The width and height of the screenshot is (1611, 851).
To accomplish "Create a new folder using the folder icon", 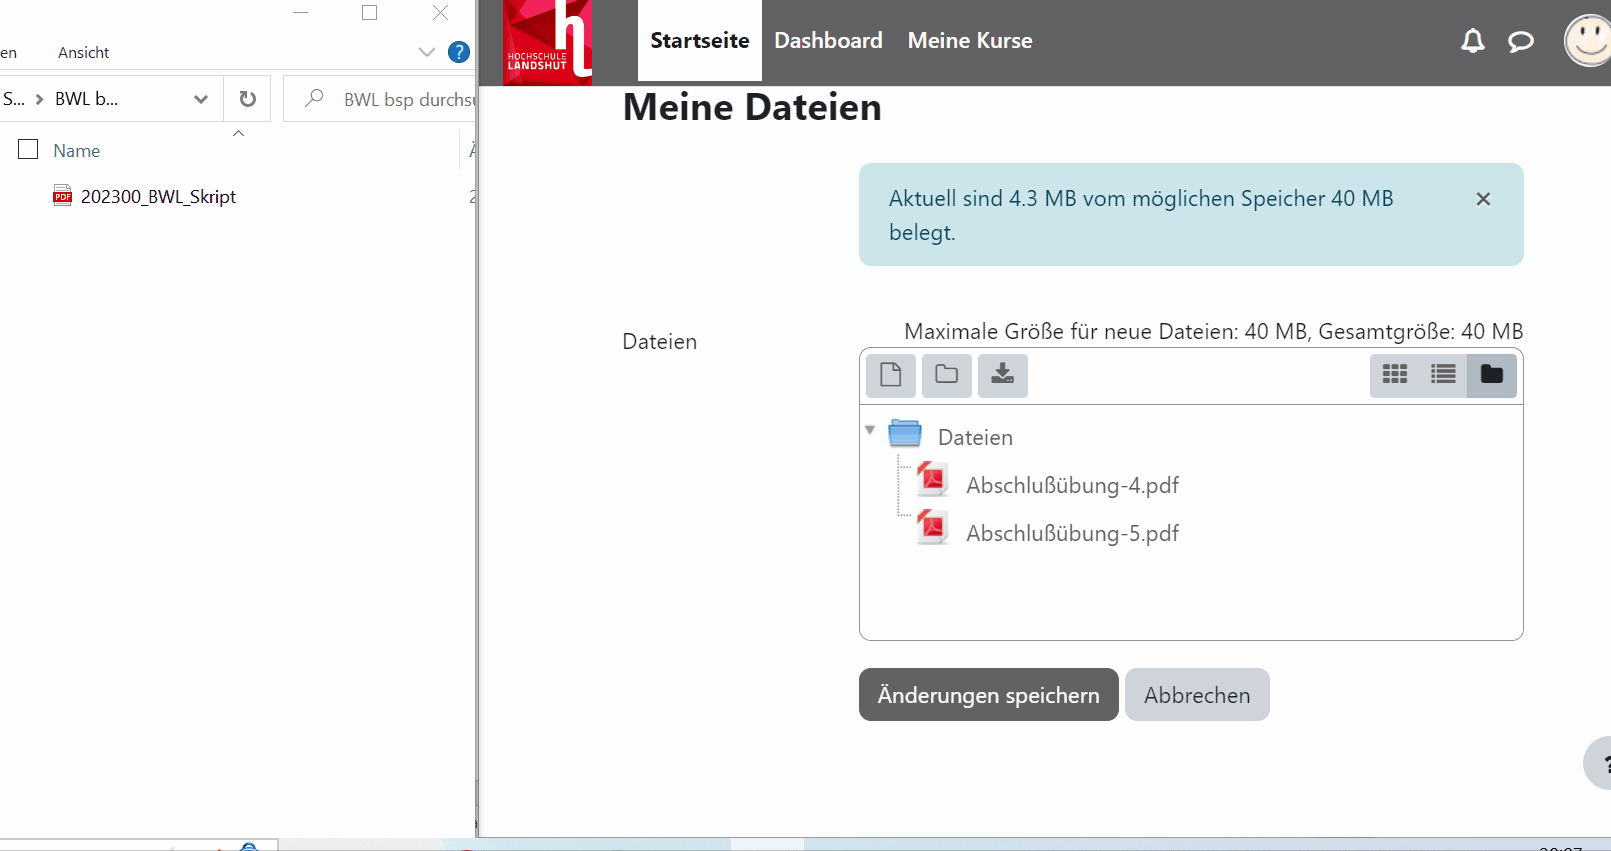I will point(946,375).
